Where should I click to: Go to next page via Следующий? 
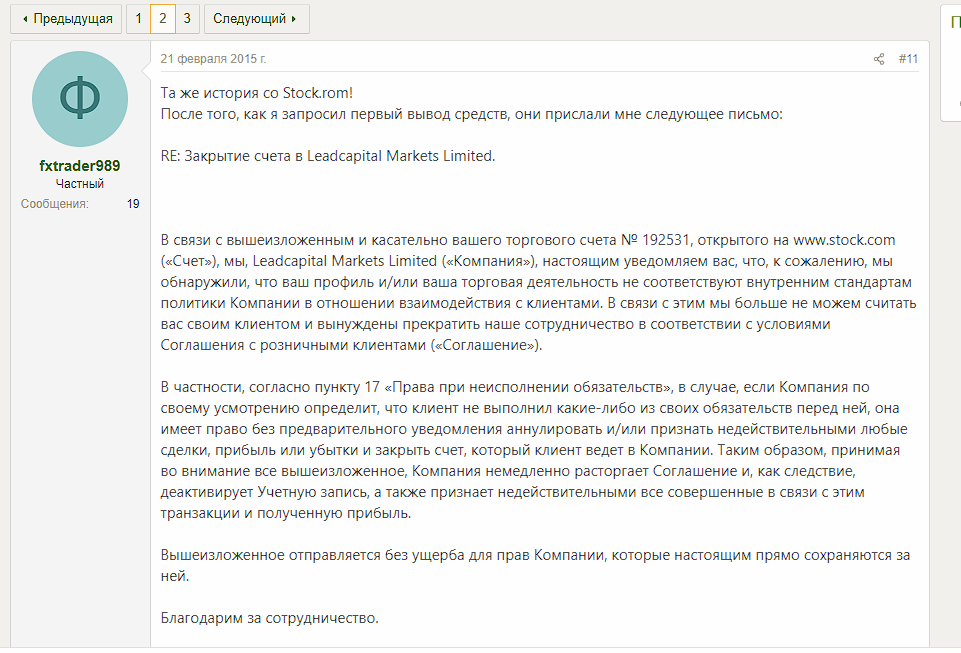(256, 19)
